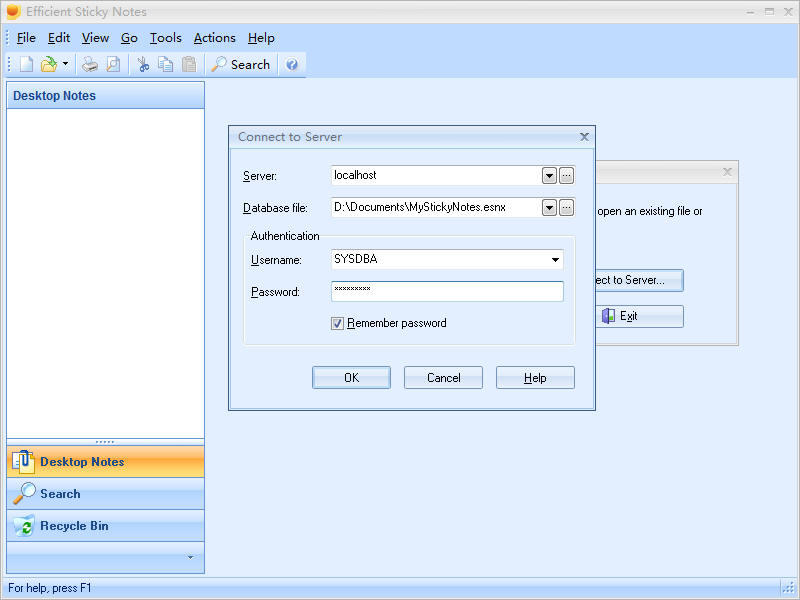Click the Print toolbar icon
This screenshot has width=800, height=600.
[90, 65]
